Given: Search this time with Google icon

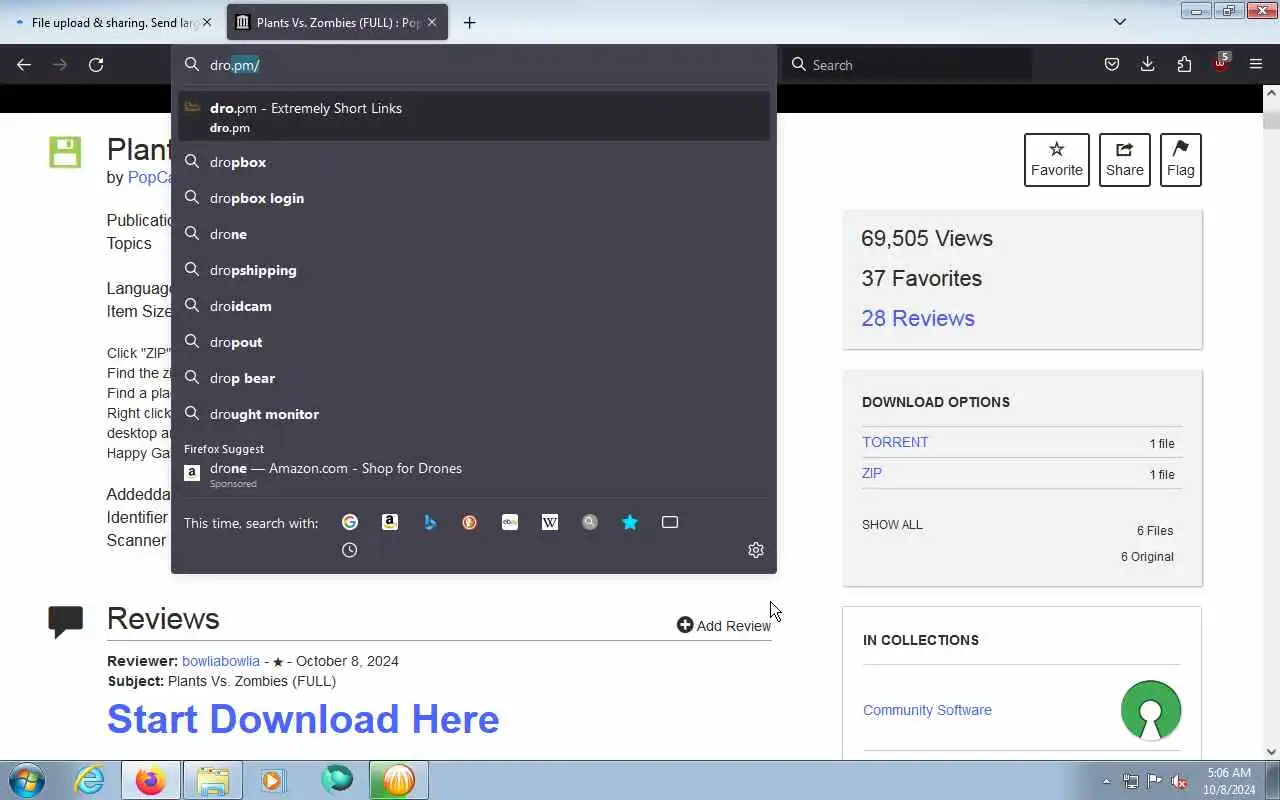Looking at the screenshot, I should tap(350, 522).
